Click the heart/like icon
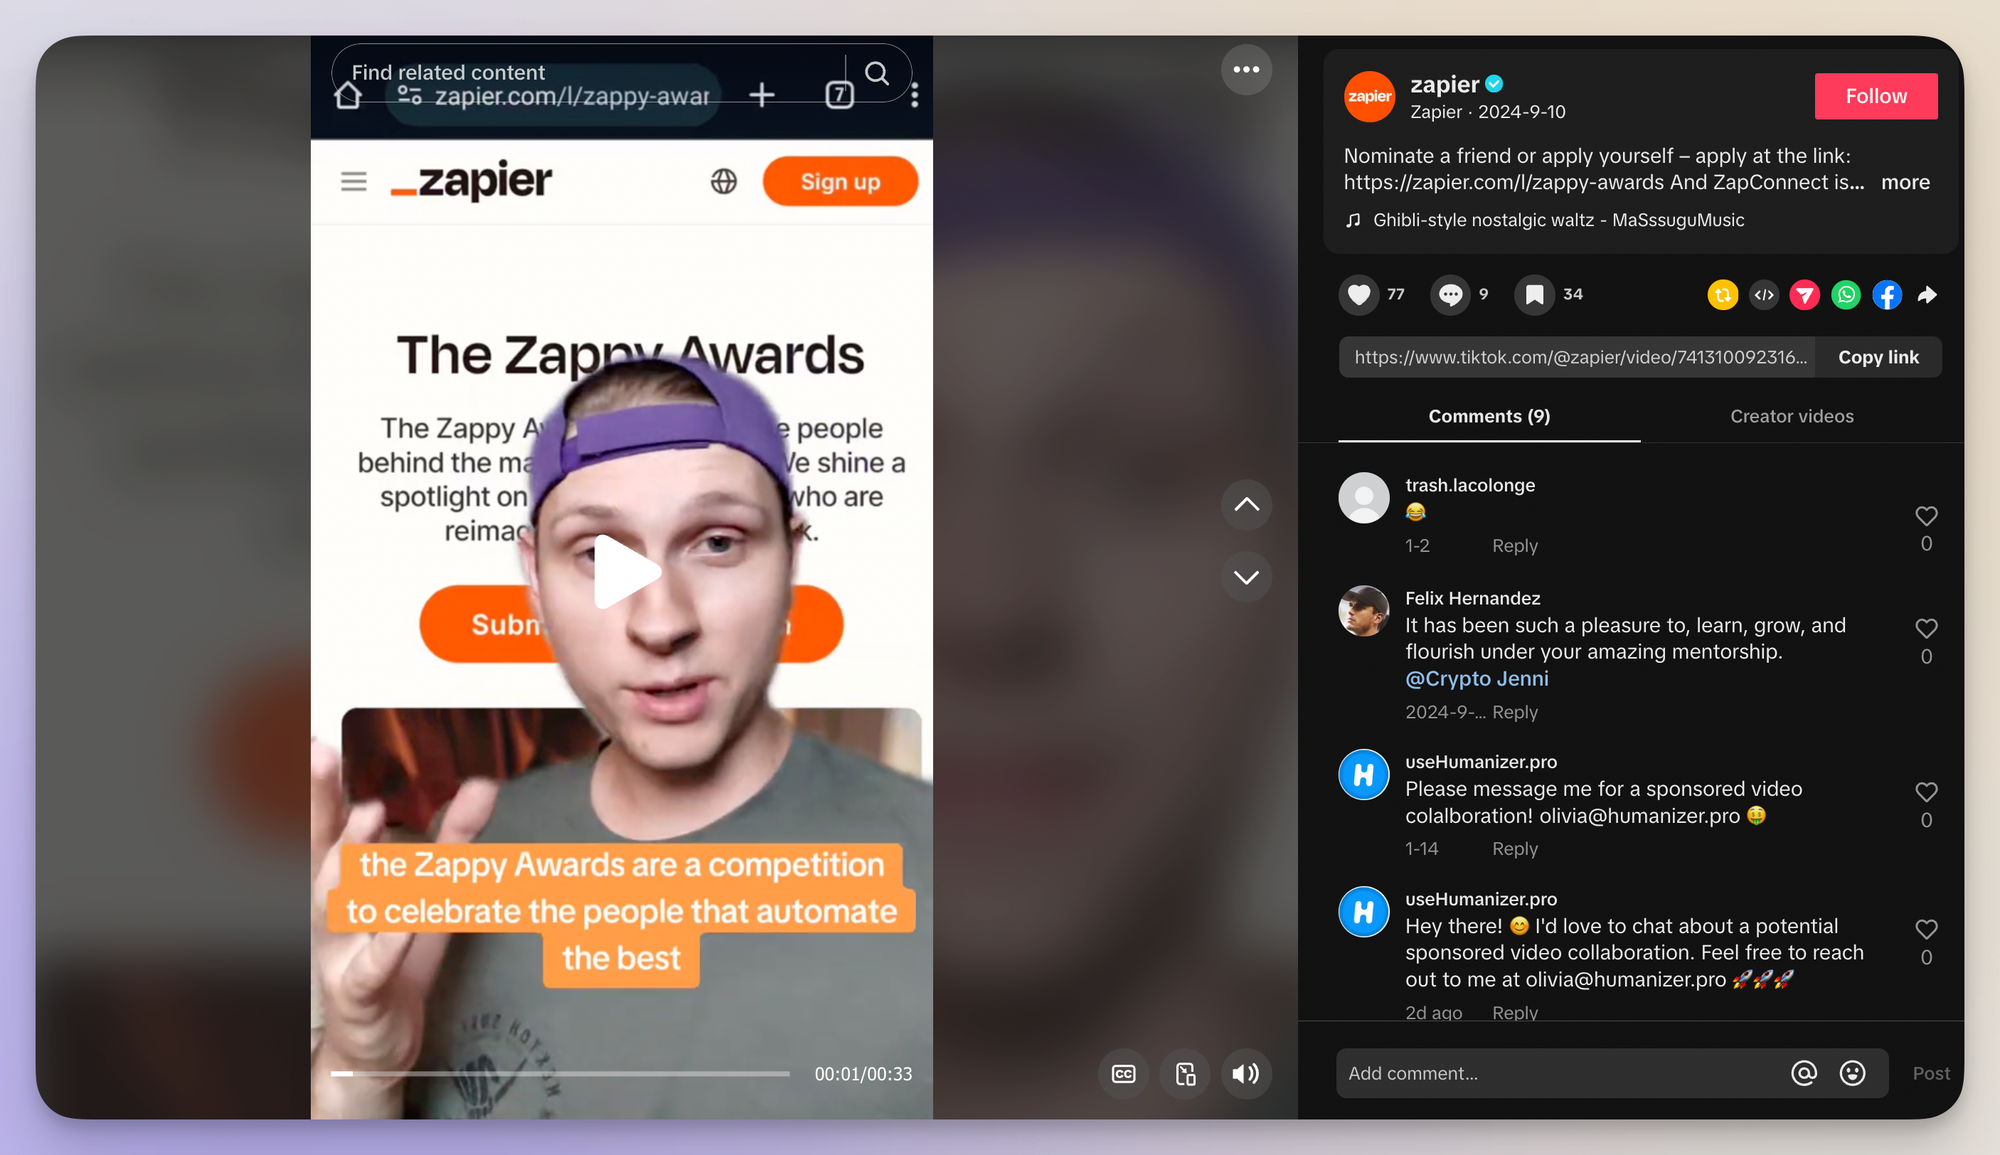Image resolution: width=2000 pixels, height=1155 pixels. tap(1361, 294)
